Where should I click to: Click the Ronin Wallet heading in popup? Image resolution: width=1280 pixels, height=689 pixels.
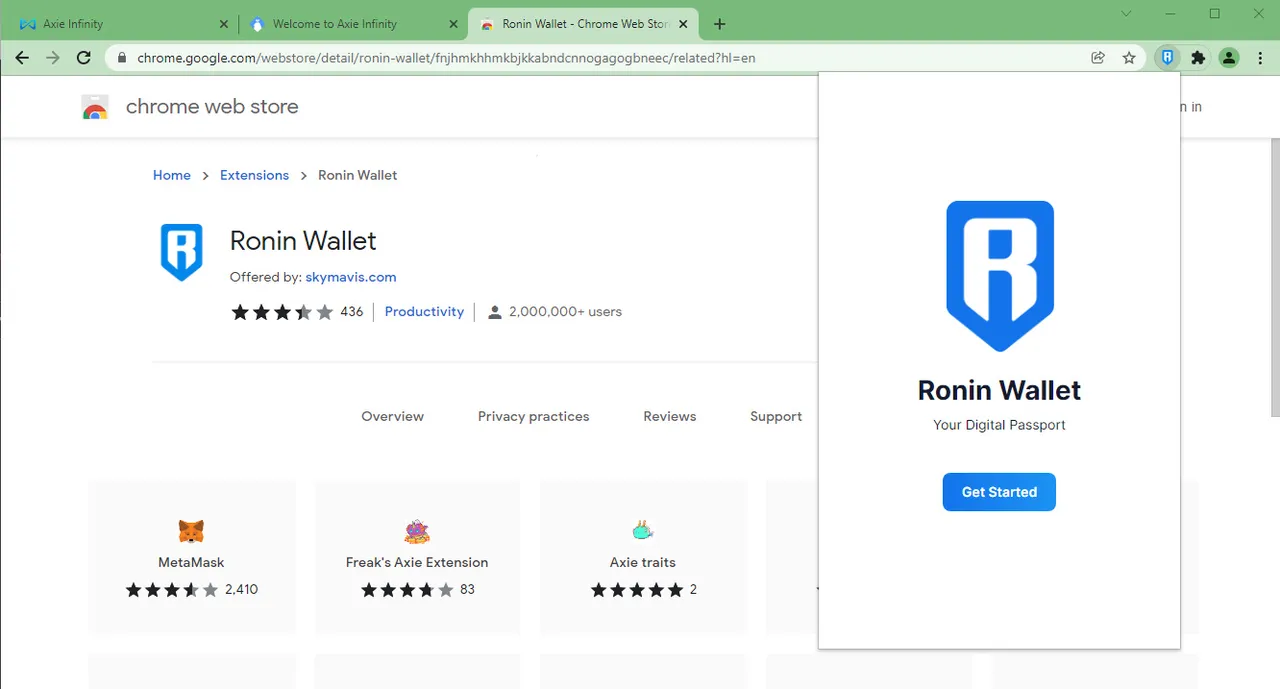point(999,390)
